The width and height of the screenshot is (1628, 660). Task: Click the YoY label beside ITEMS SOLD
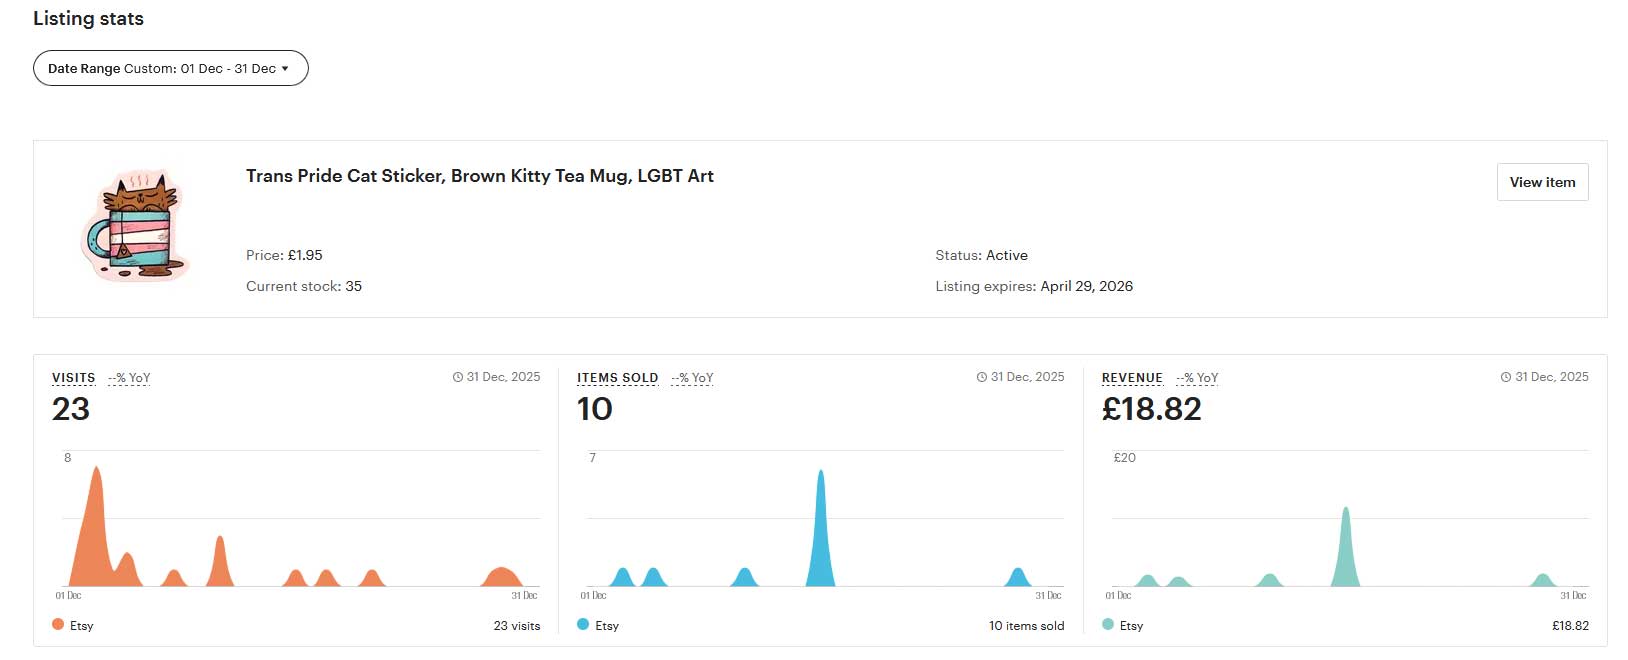[x=692, y=378]
